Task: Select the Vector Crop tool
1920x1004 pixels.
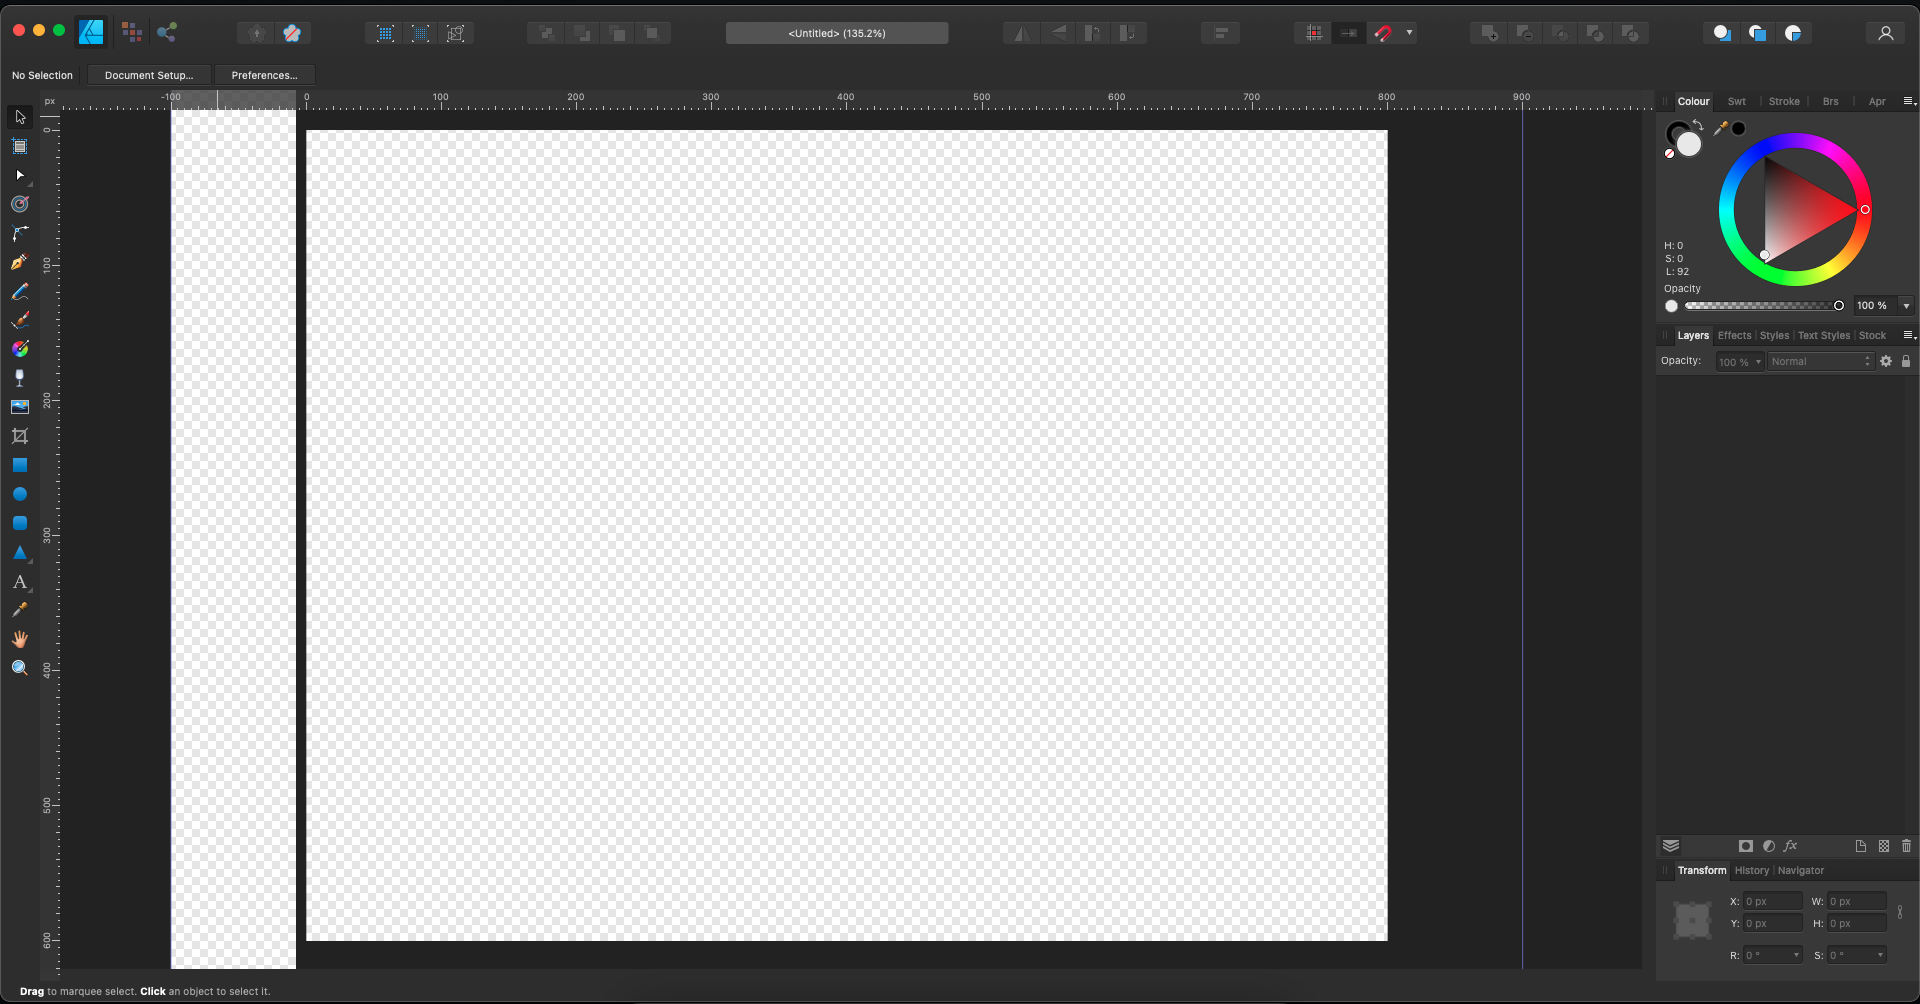Action: point(20,436)
